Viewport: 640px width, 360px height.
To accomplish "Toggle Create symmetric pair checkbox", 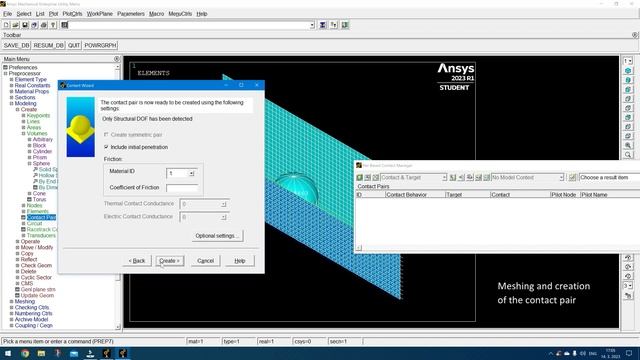I will (107, 135).
